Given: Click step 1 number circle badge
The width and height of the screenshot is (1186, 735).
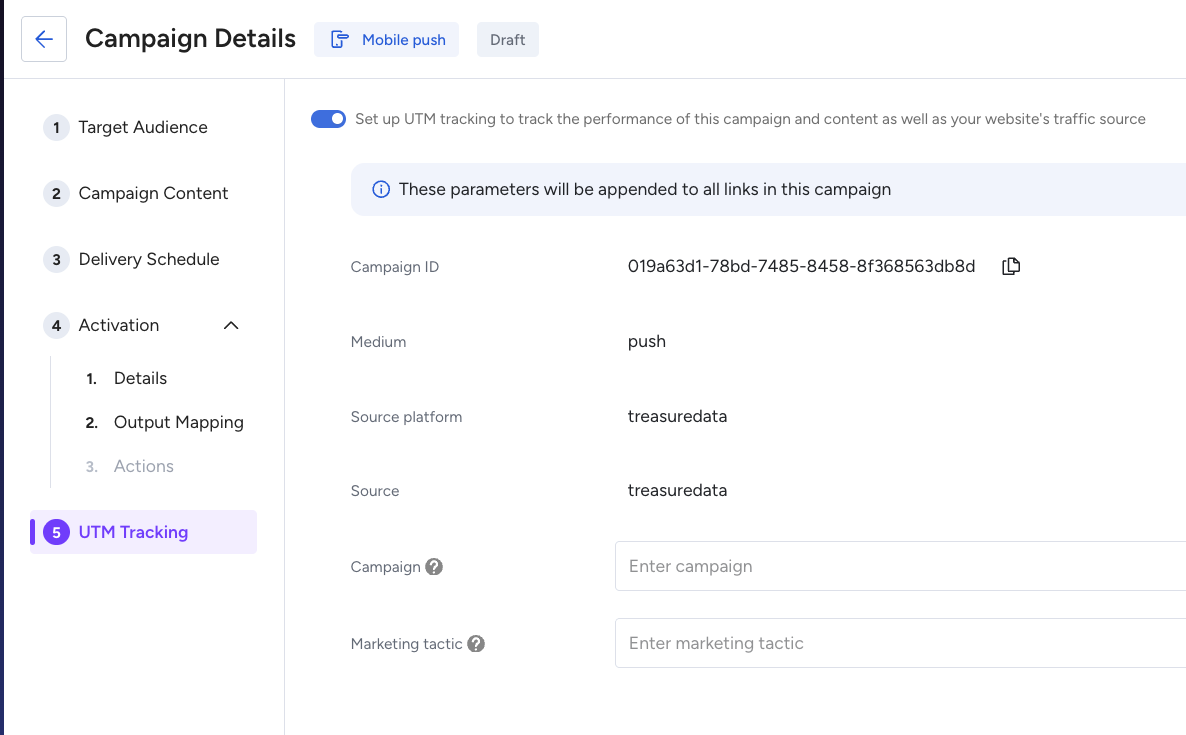Looking at the screenshot, I should (56, 128).
